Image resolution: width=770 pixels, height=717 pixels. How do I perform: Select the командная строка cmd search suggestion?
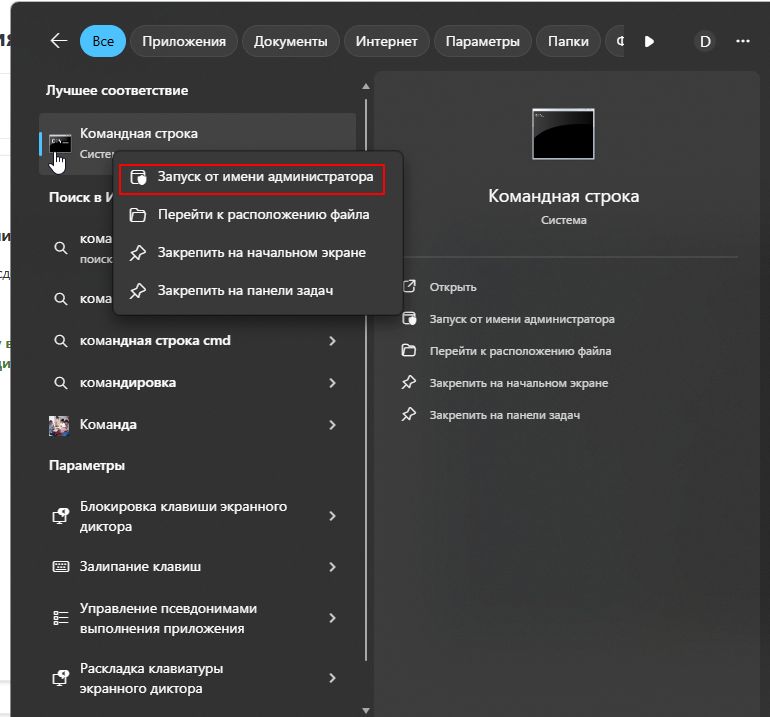[195, 341]
